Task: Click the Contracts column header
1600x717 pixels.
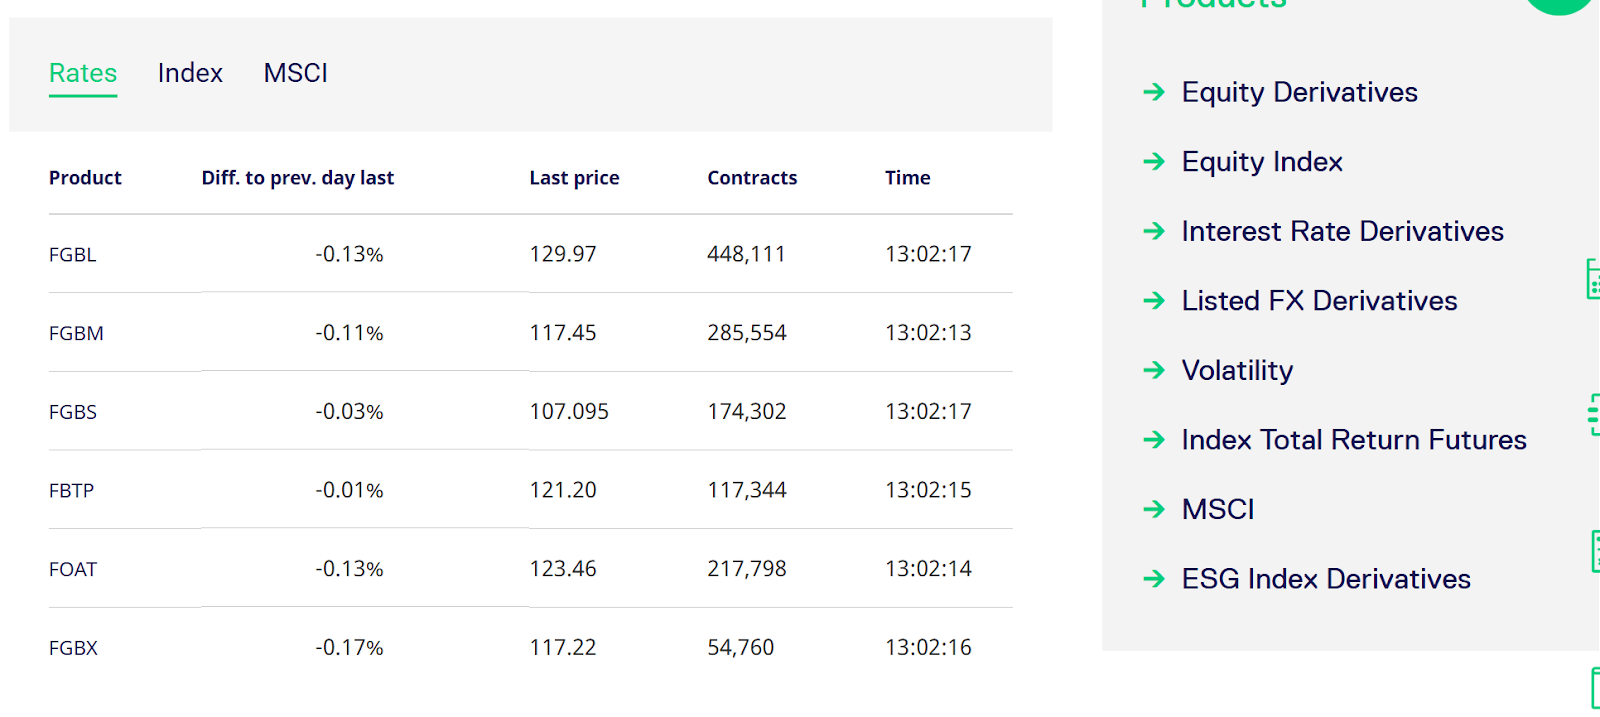Action: pyautogui.click(x=752, y=178)
